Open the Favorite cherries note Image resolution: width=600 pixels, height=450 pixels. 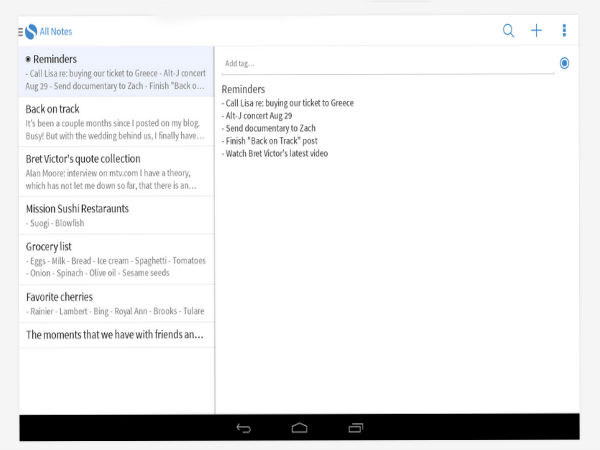116,303
